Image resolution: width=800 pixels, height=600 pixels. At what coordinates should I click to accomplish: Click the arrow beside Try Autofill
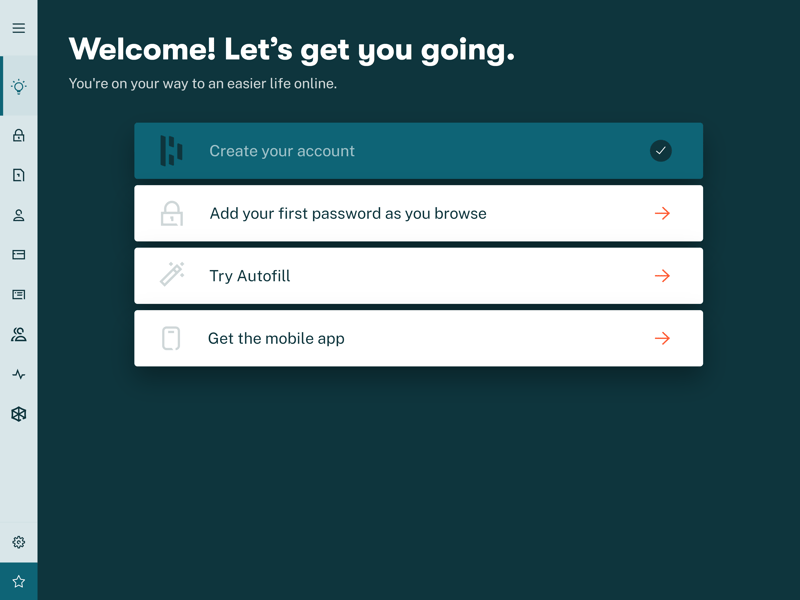(662, 276)
